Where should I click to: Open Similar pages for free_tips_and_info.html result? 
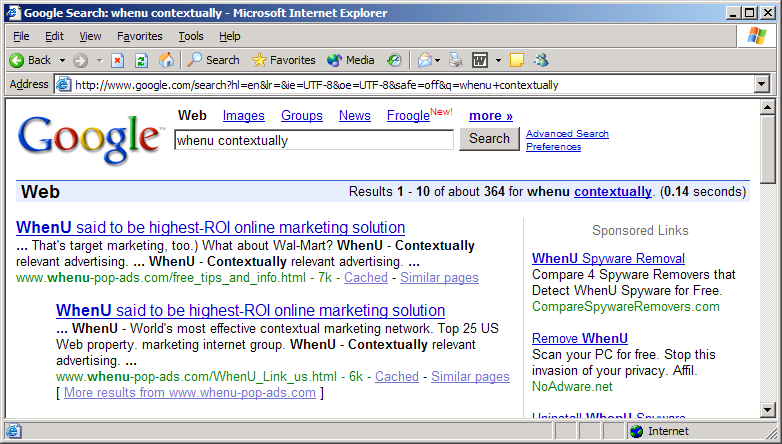click(x=439, y=277)
